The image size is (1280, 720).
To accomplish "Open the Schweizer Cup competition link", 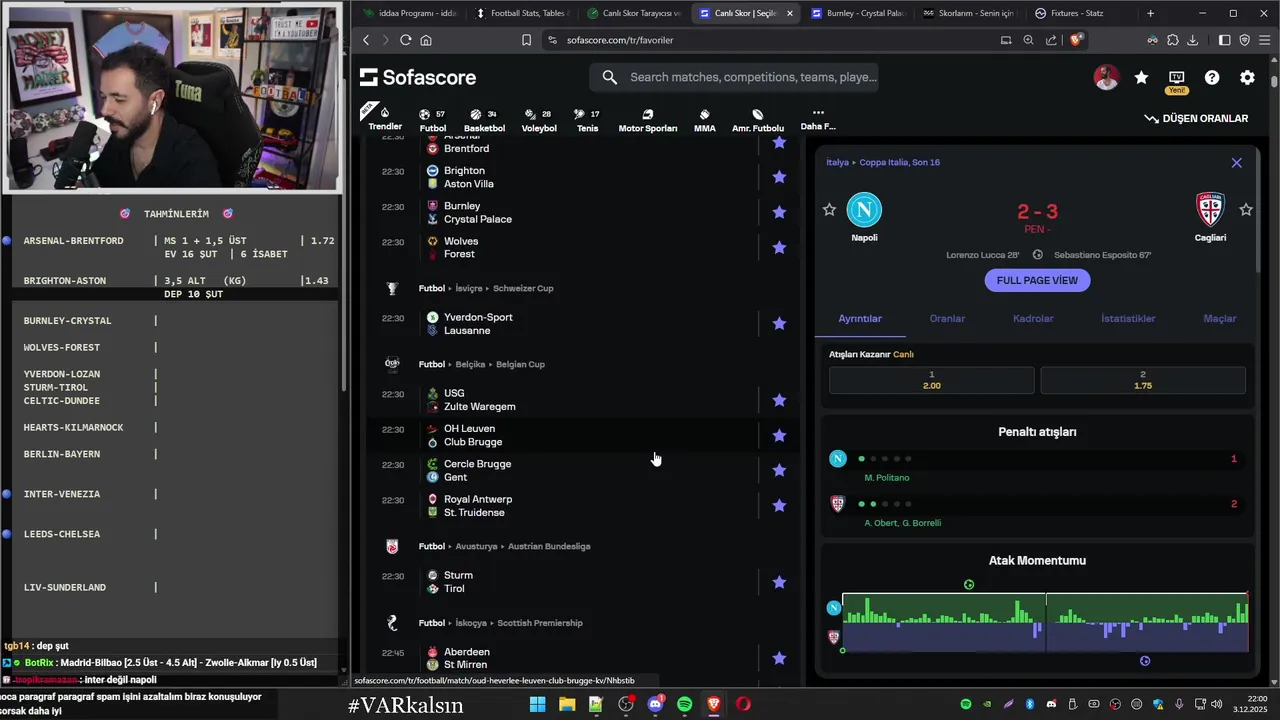I will (523, 288).
